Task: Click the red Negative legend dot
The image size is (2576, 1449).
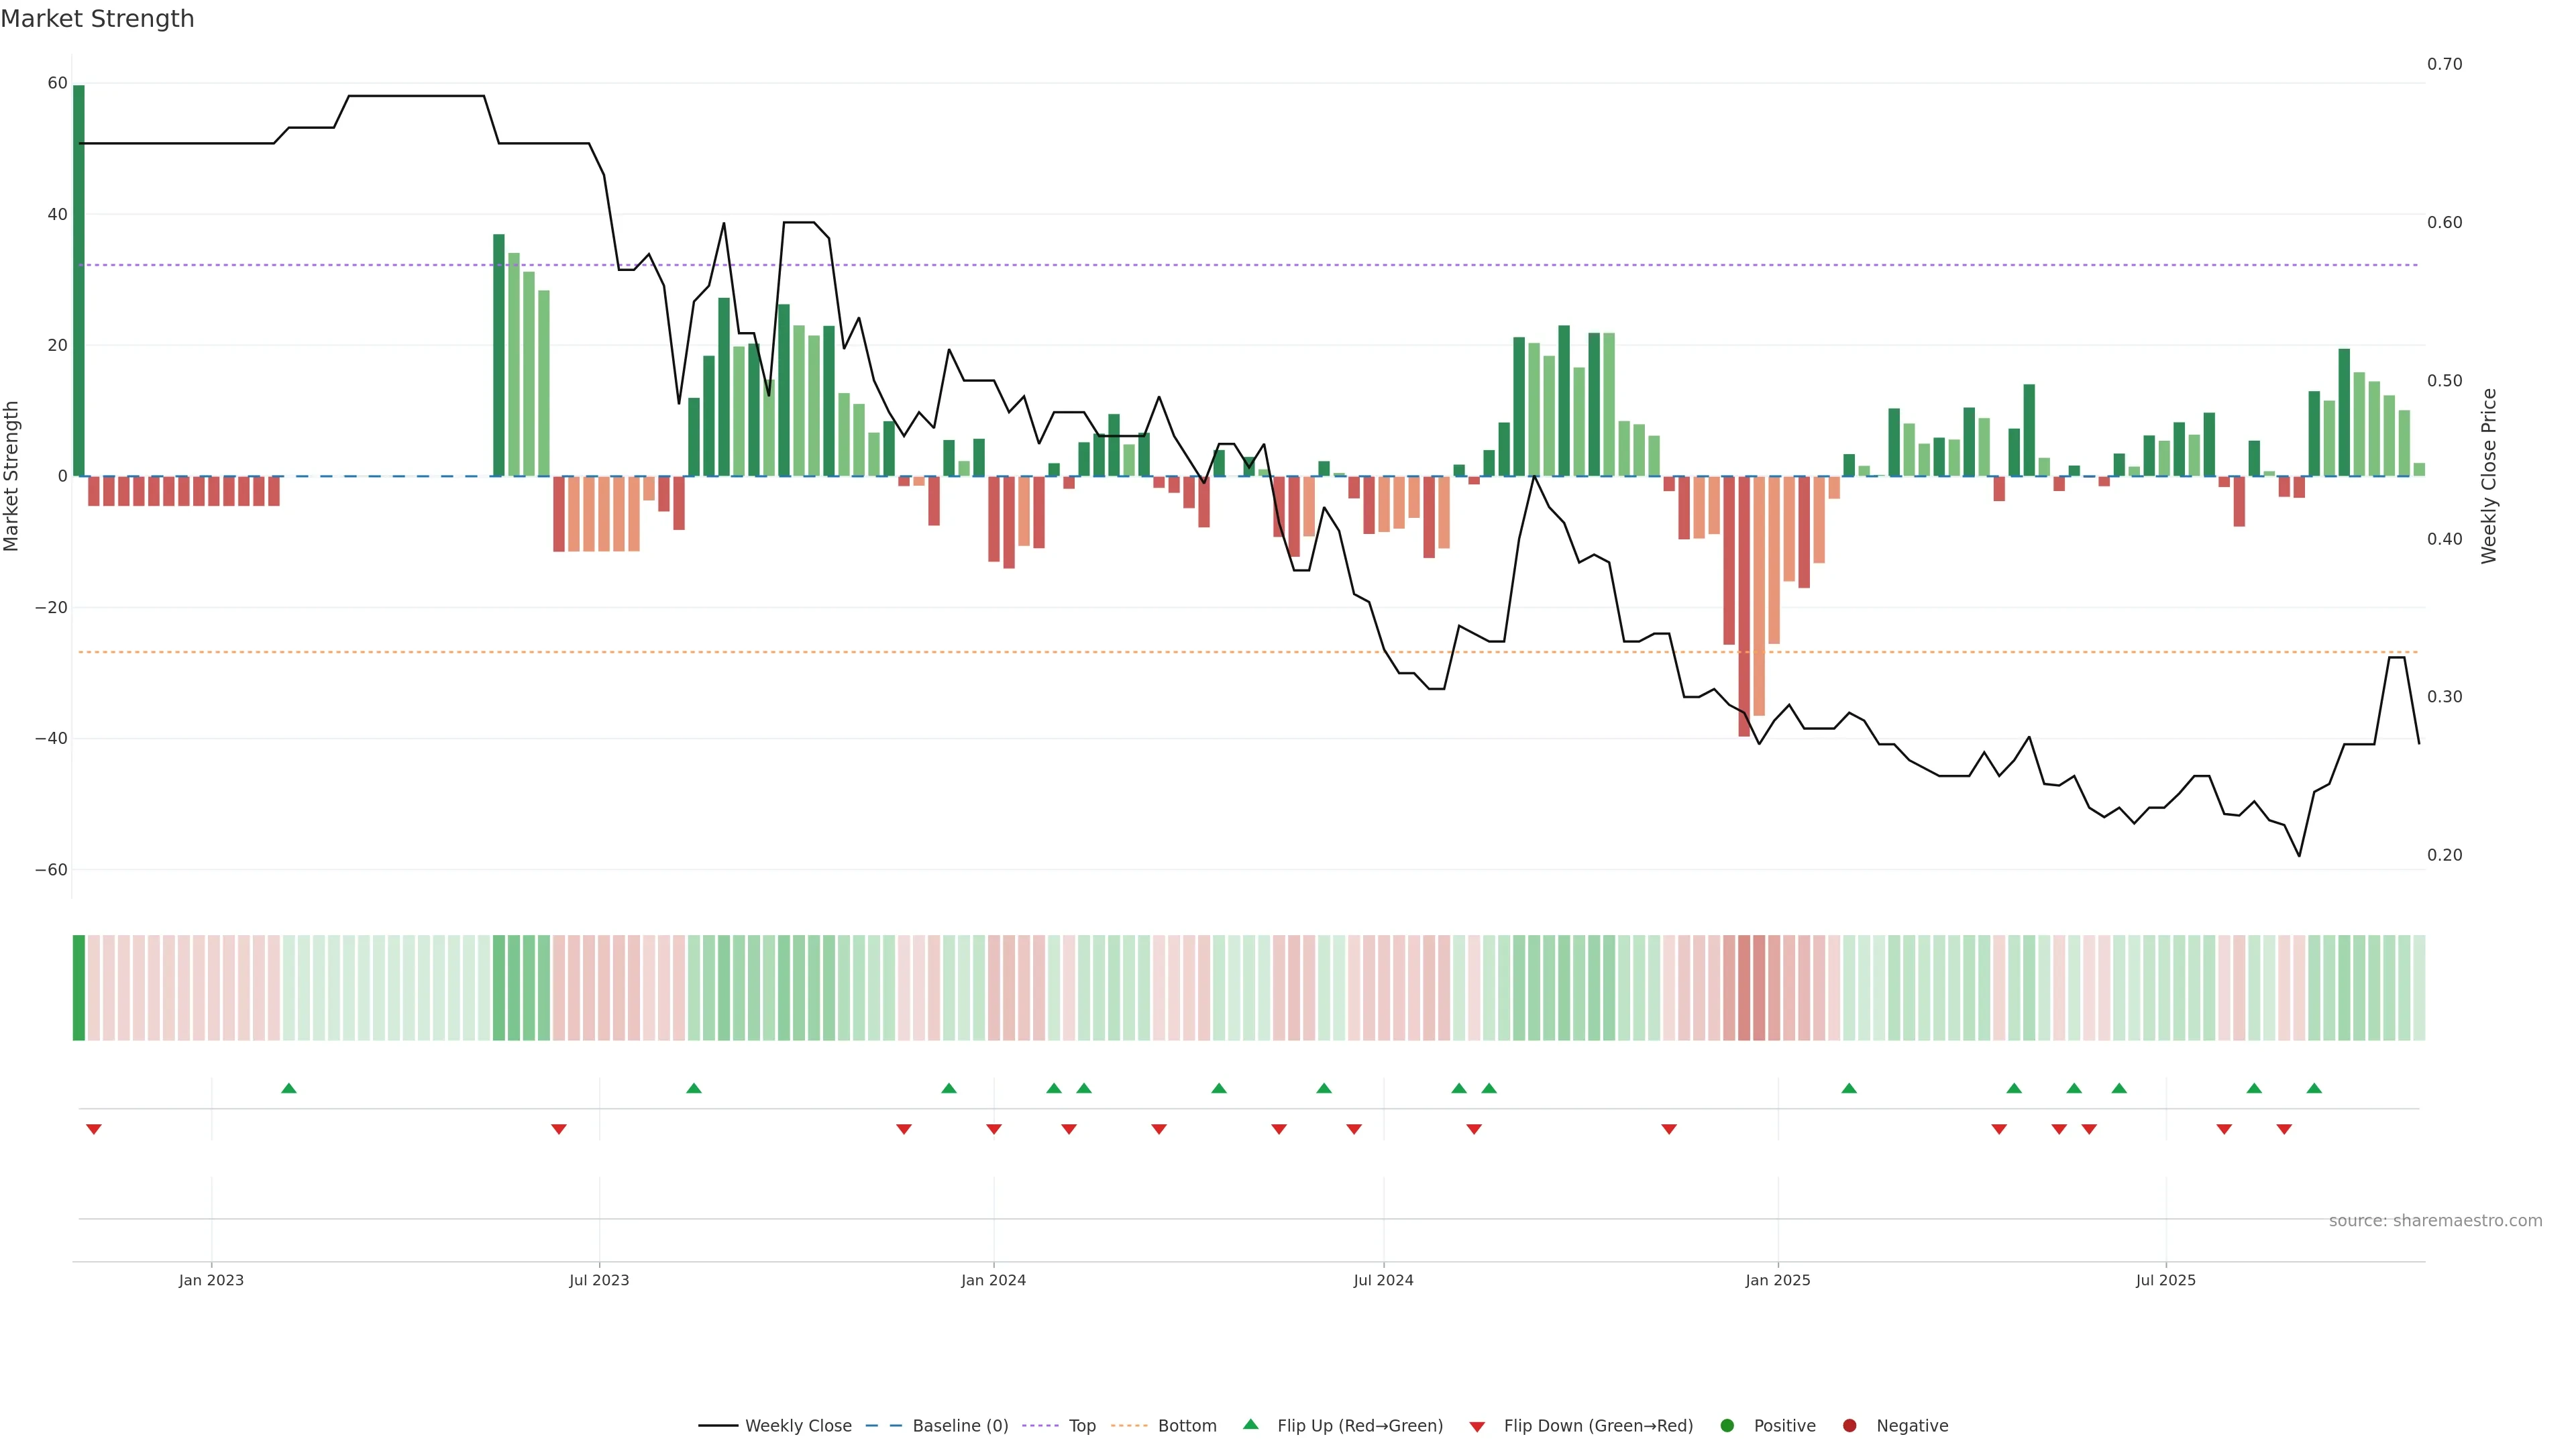Action: tap(1849, 1426)
